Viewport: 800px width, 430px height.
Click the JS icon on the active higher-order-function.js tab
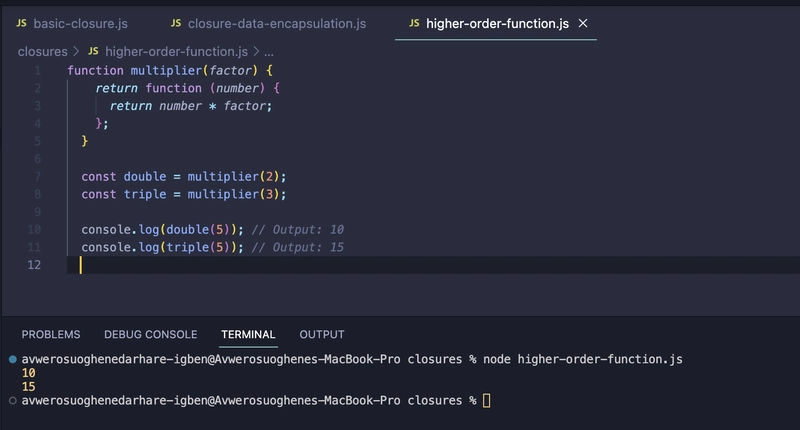414,22
